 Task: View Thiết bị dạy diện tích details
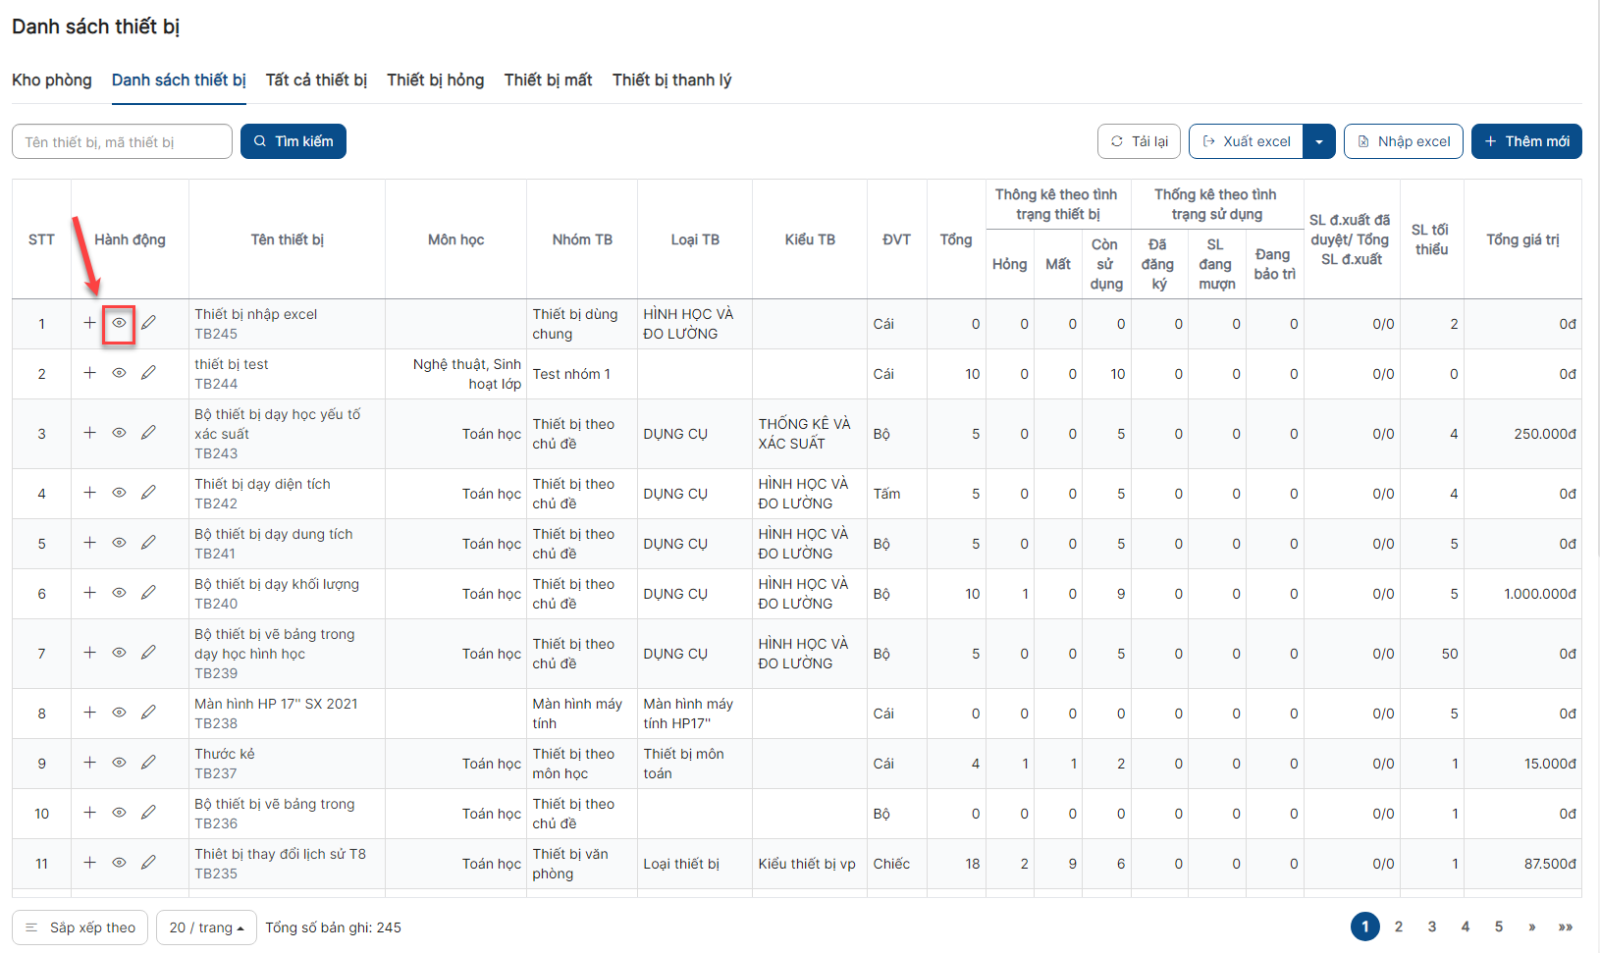[x=119, y=493]
